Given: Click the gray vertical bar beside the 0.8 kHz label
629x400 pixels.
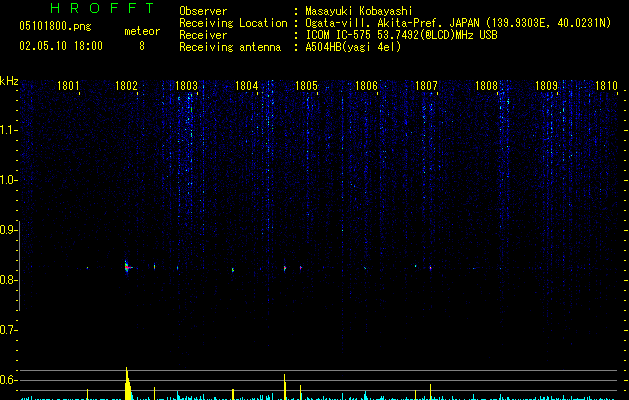Looking at the screenshot, I should point(20,265).
